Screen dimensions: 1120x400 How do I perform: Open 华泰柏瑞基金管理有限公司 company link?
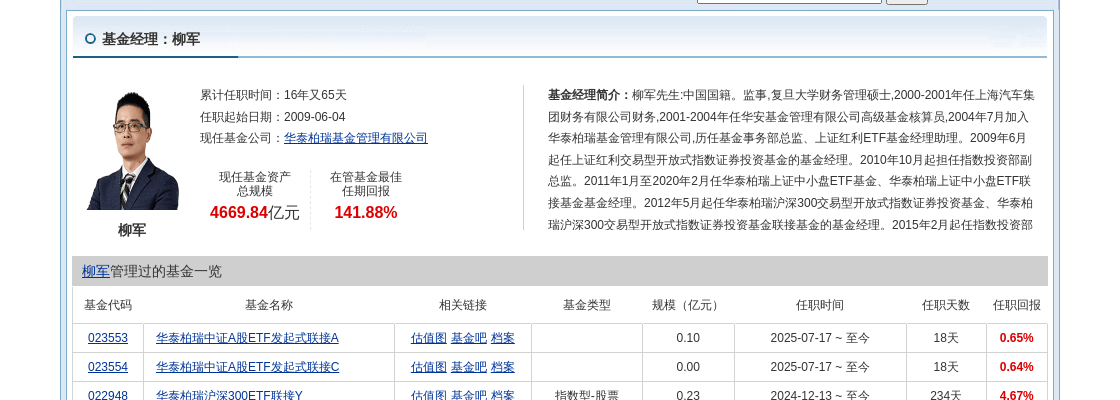[356, 138]
